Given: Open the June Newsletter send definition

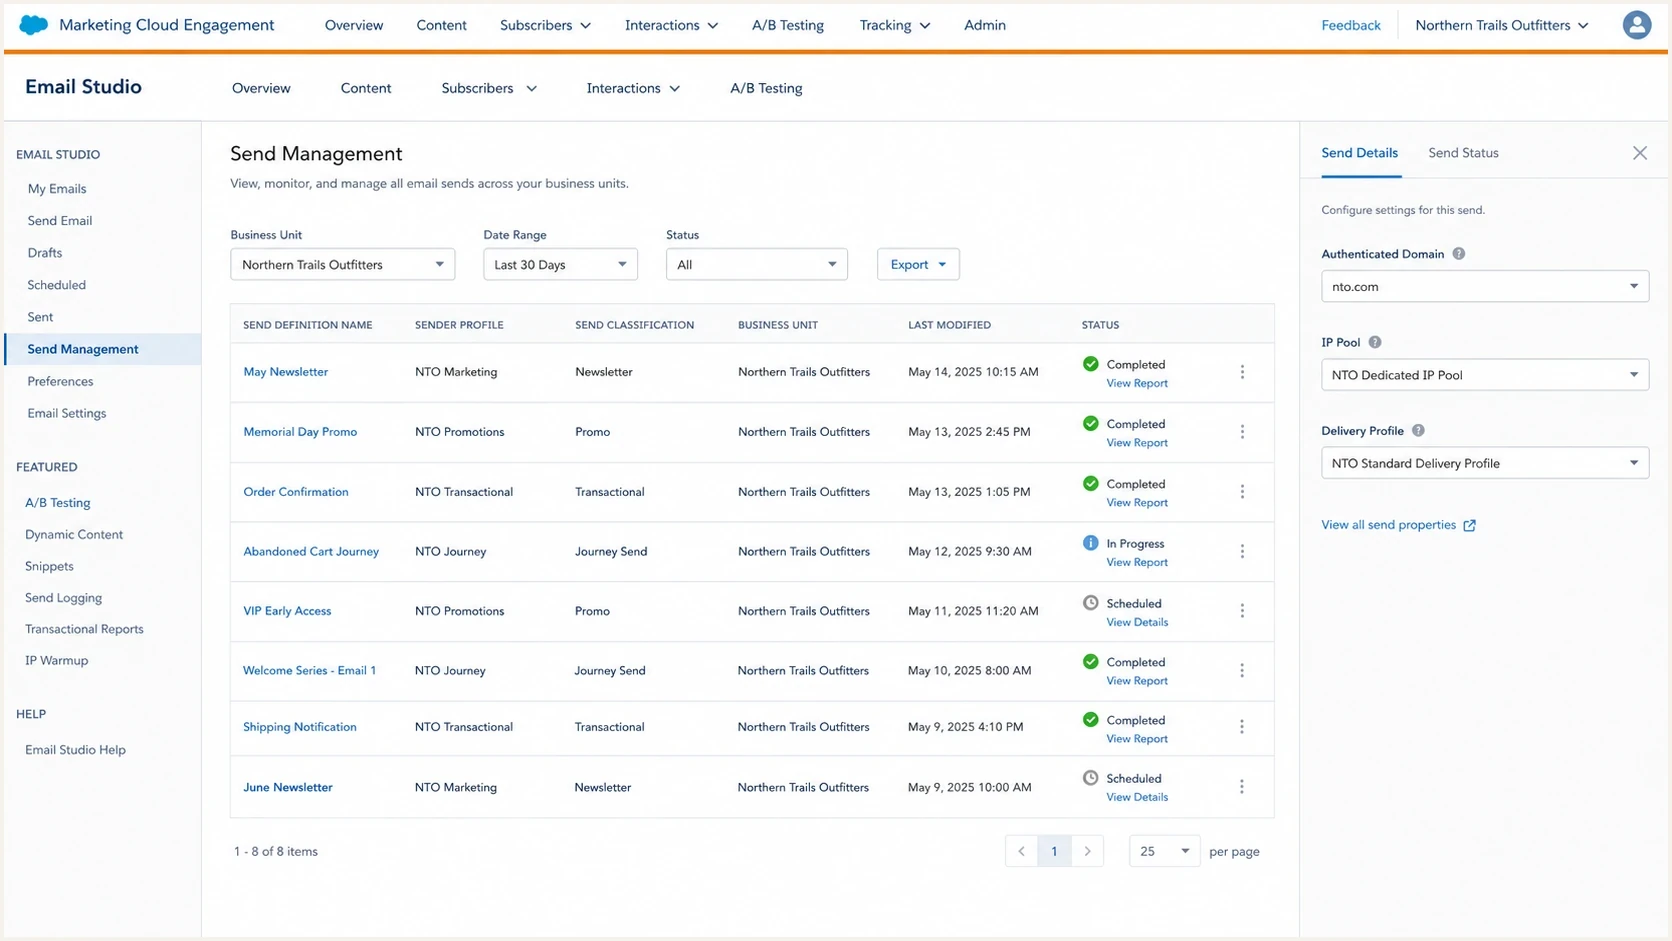Looking at the screenshot, I should (288, 787).
